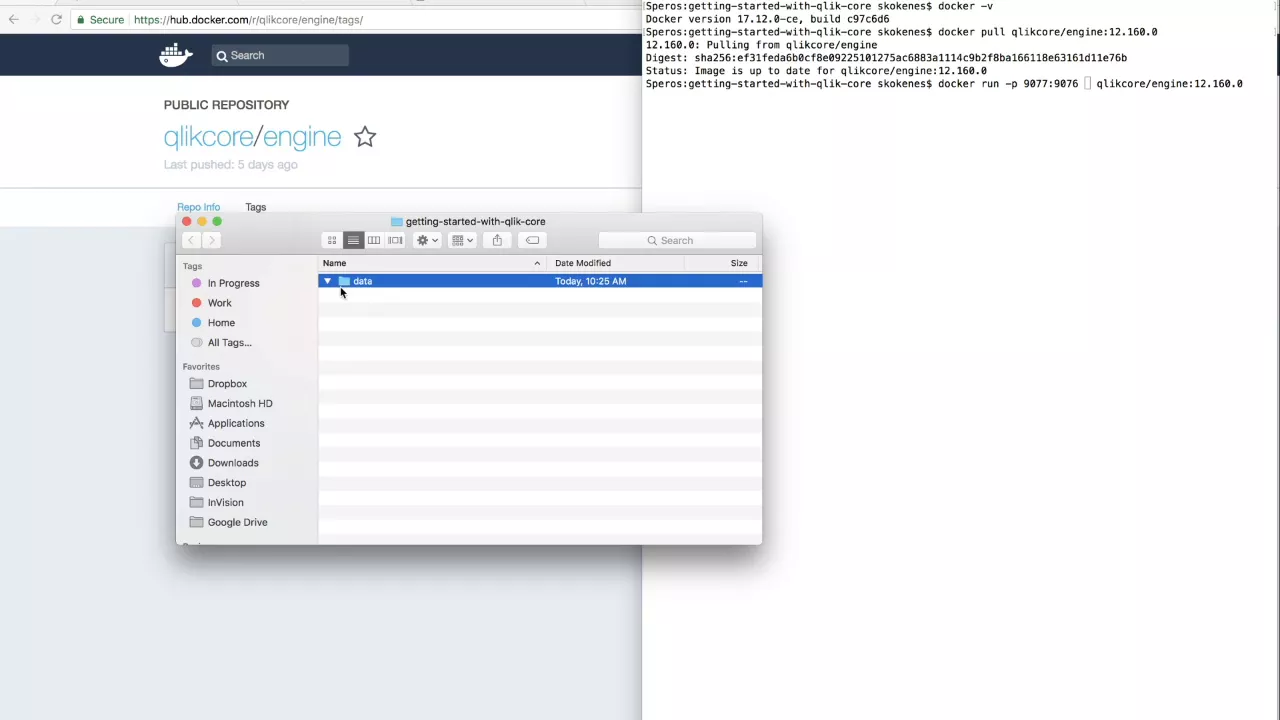Click the Finder search field

coord(677,240)
